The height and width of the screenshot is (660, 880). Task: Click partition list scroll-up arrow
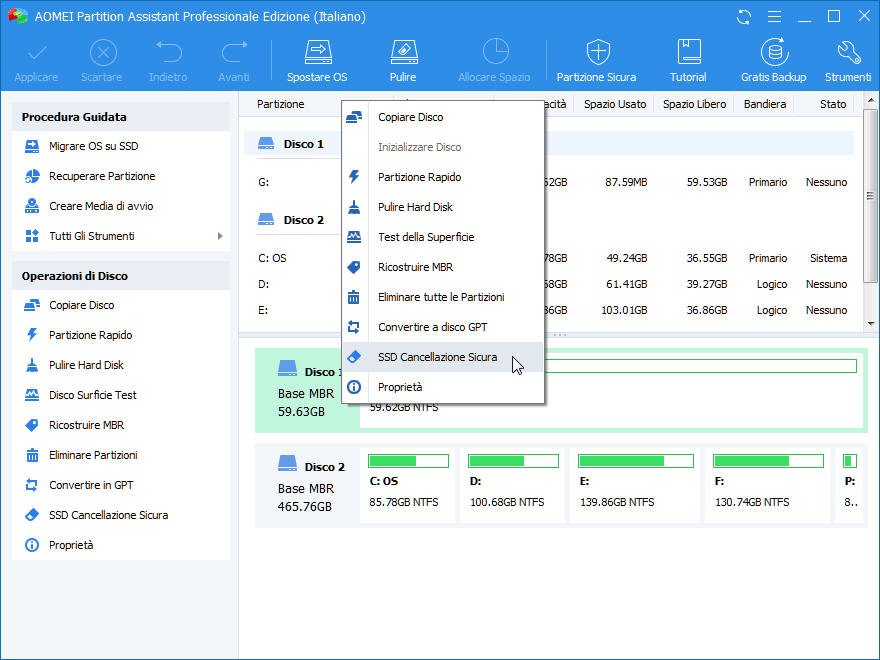(x=870, y=101)
